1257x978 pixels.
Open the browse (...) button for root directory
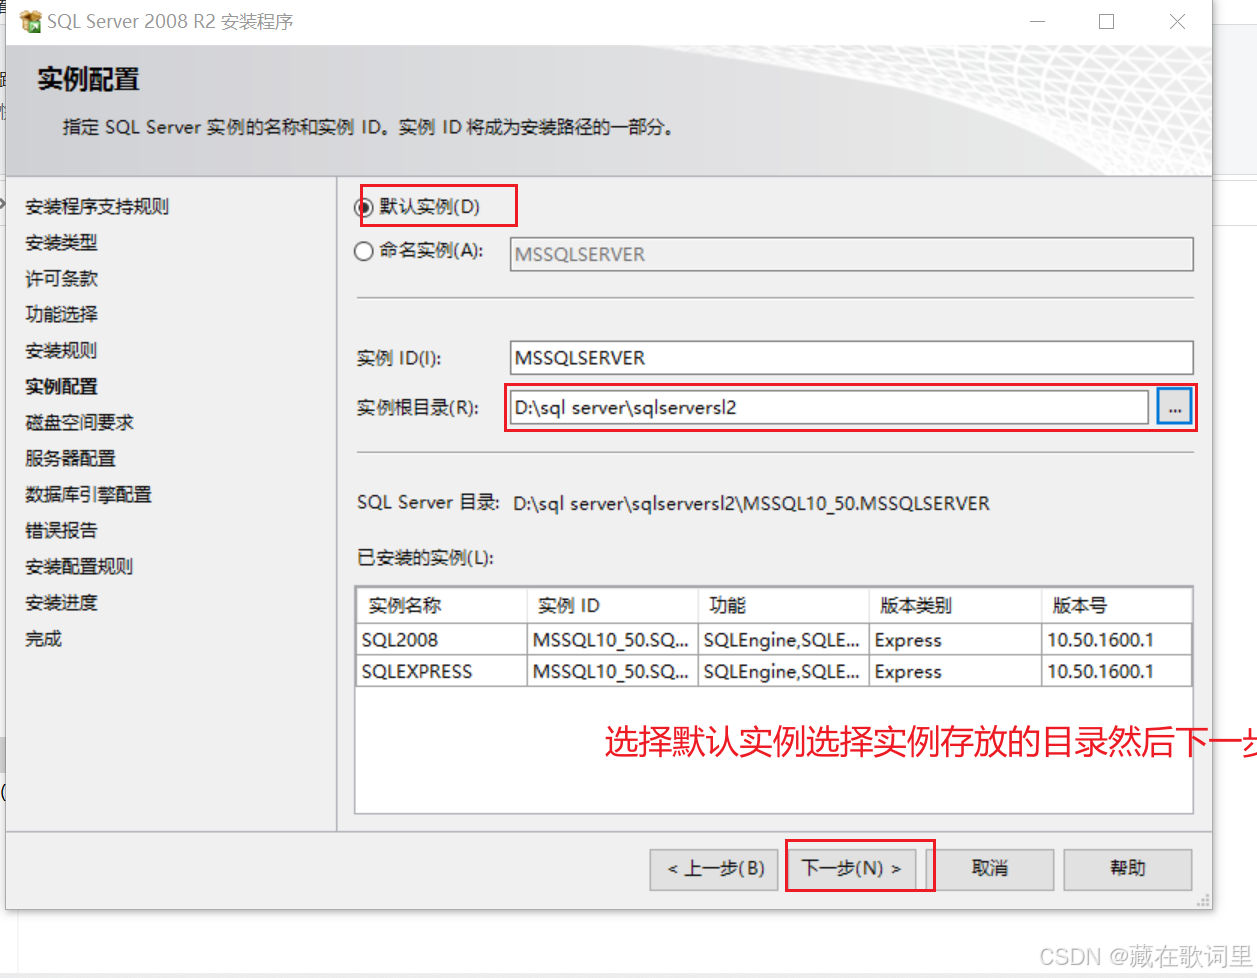click(x=1175, y=407)
